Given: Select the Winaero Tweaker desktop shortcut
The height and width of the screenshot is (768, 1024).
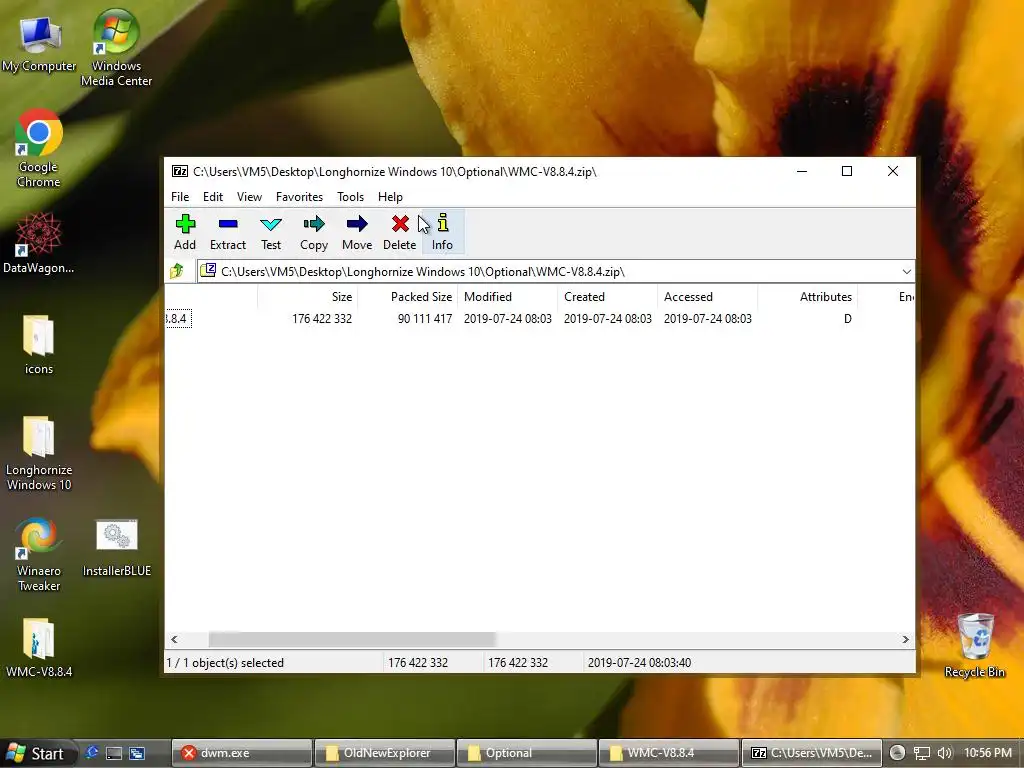Looking at the screenshot, I should click(39, 554).
